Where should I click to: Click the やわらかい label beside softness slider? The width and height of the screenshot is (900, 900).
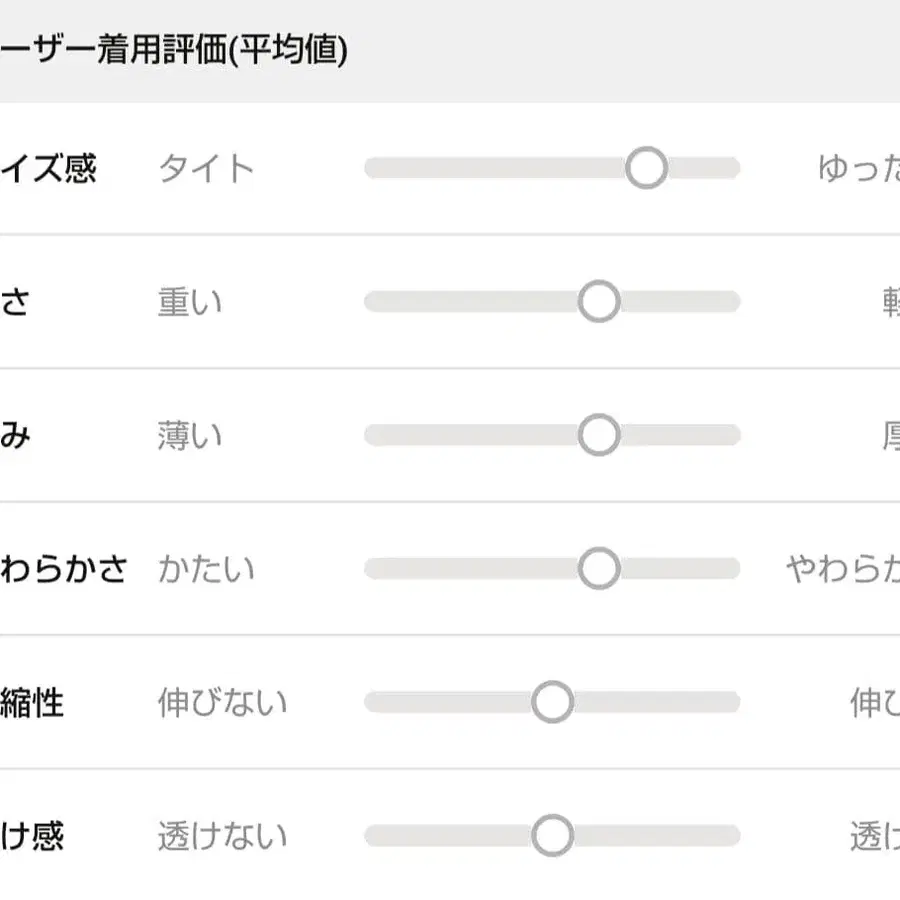843,569
